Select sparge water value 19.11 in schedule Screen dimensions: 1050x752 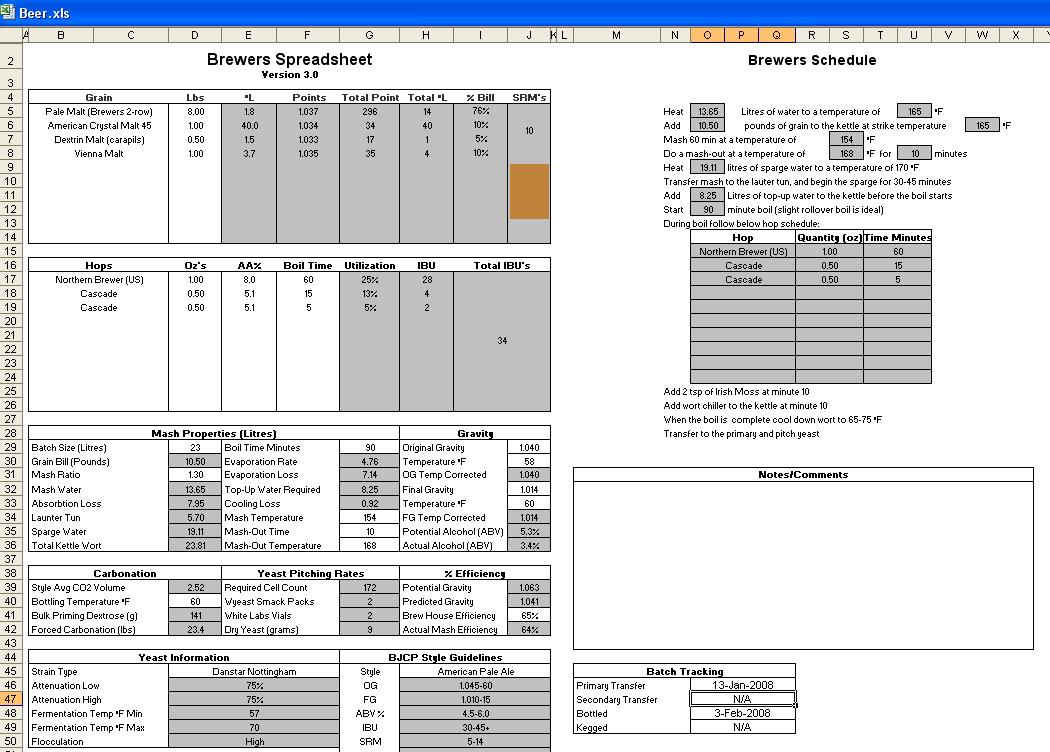pos(708,167)
